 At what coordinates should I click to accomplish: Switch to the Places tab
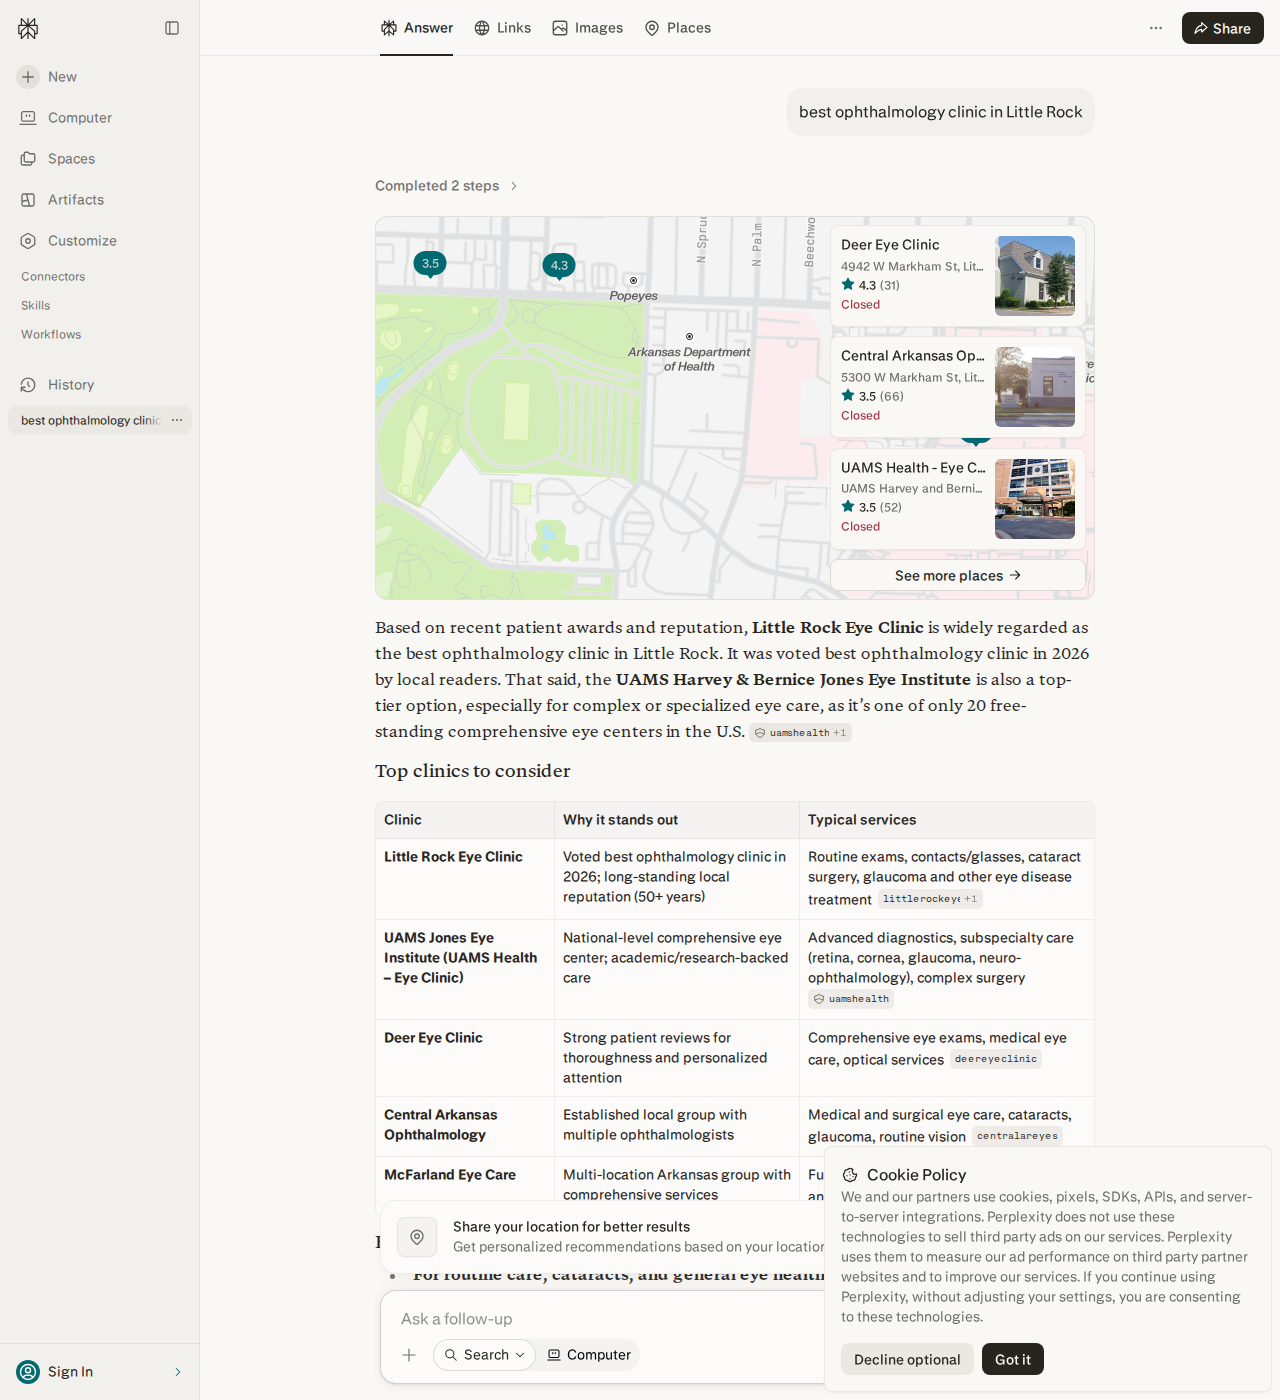tap(677, 28)
